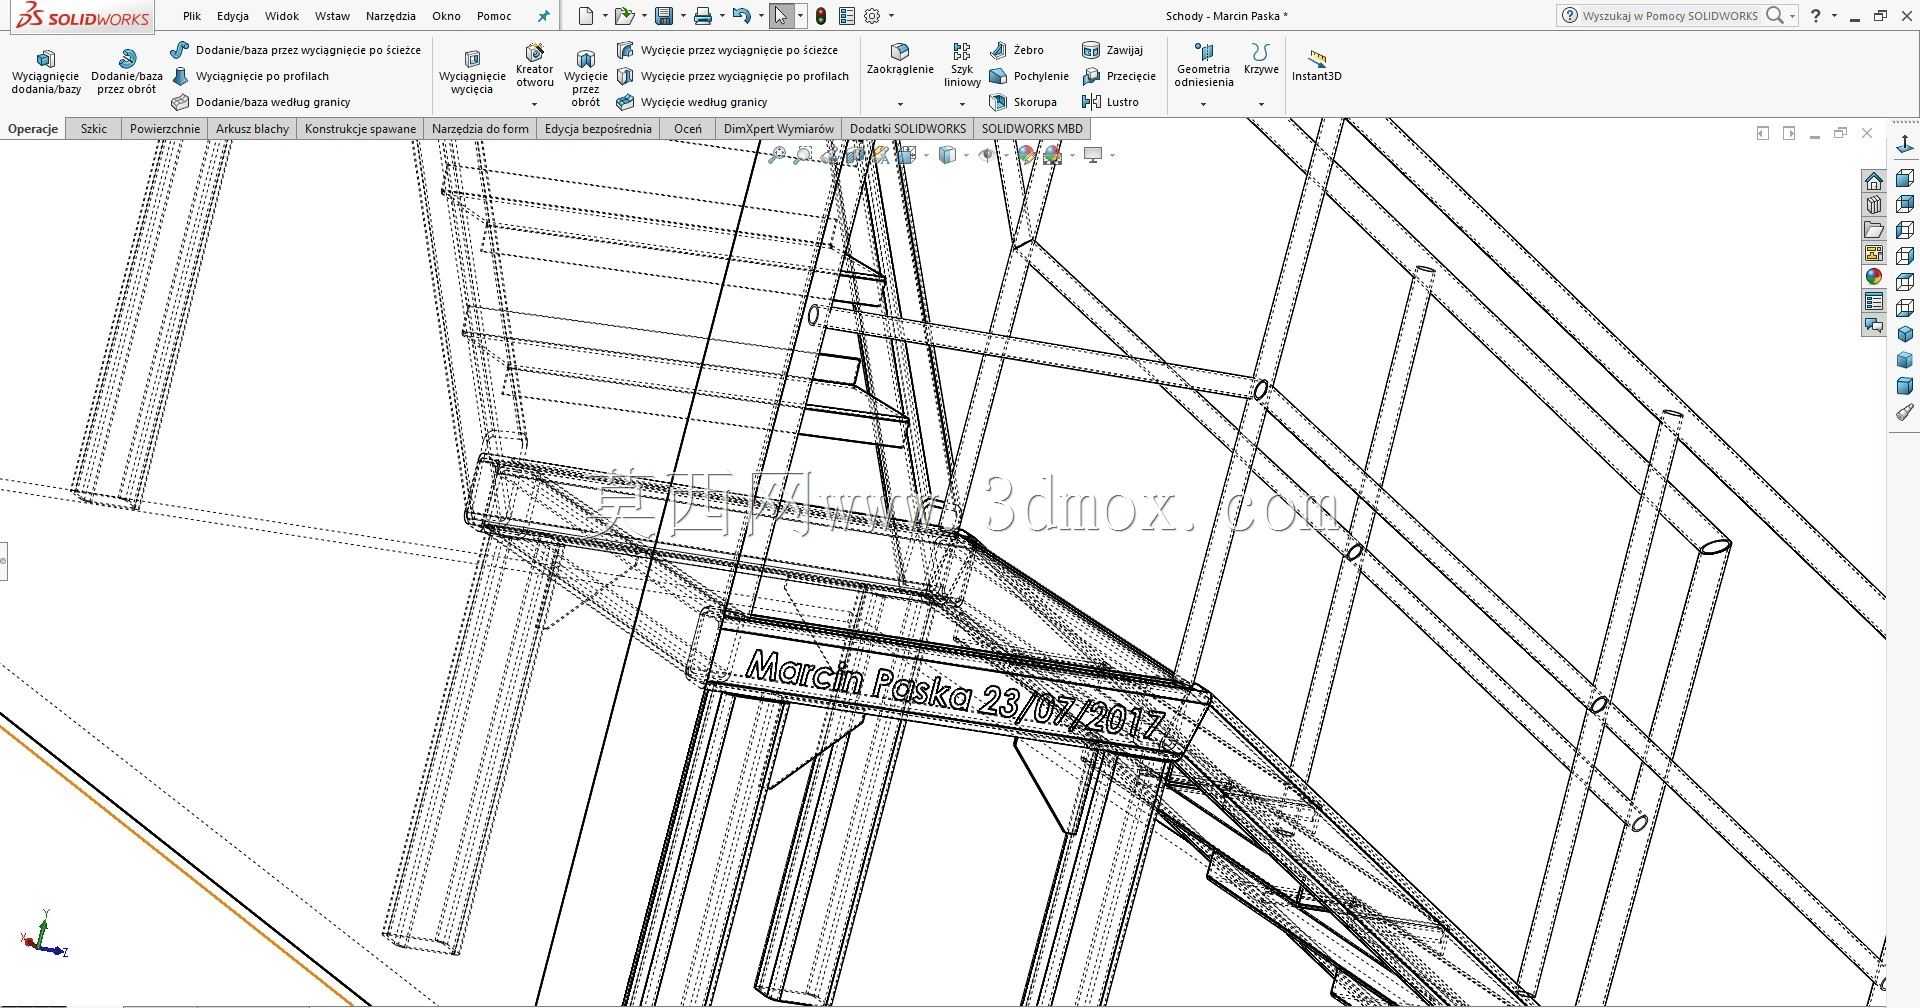Switch to Edycja bezpośrednia tab
This screenshot has height=1008, width=1920.
[598, 129]
